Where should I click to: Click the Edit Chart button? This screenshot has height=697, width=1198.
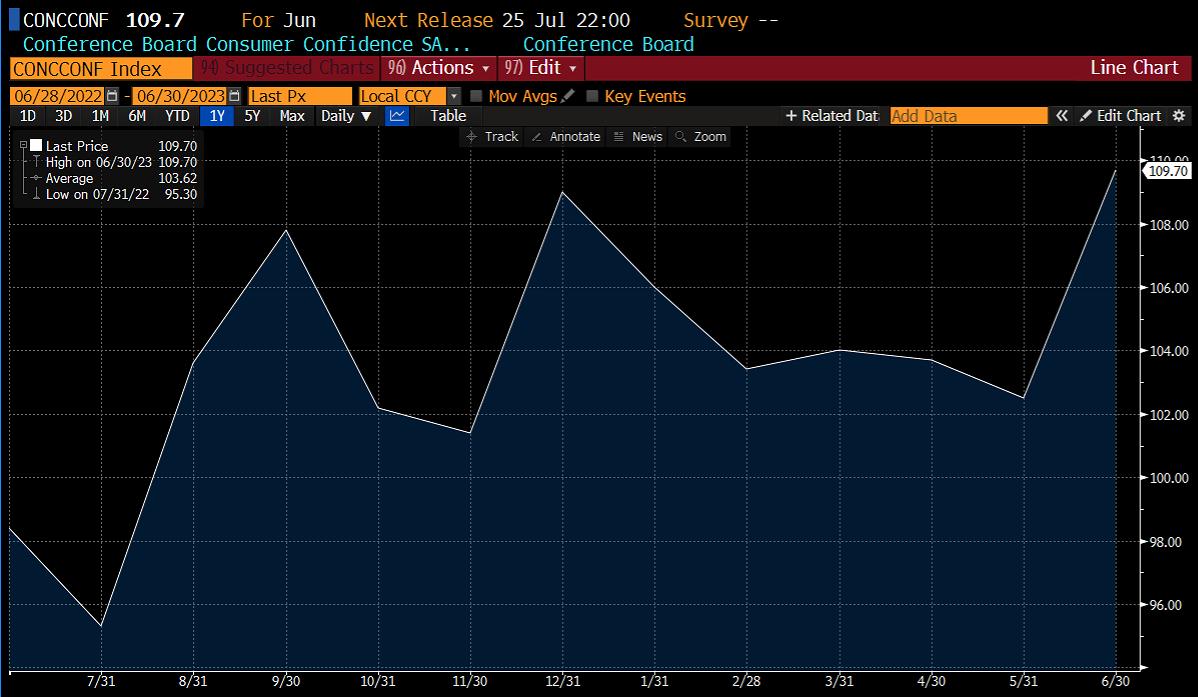click(1120, 115)
